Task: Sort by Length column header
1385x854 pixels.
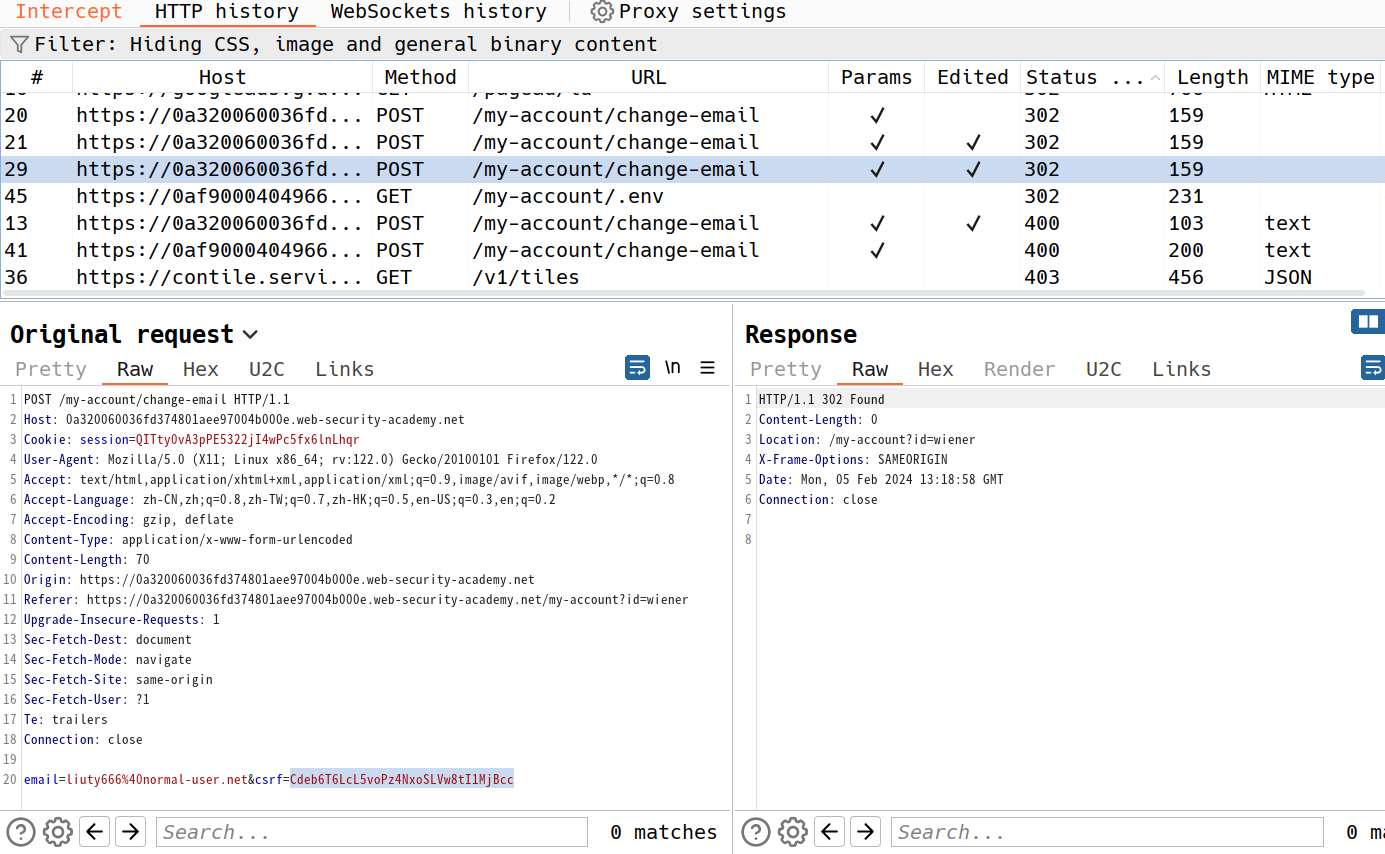Action: pyautogui.click(x=1212, y=77)
